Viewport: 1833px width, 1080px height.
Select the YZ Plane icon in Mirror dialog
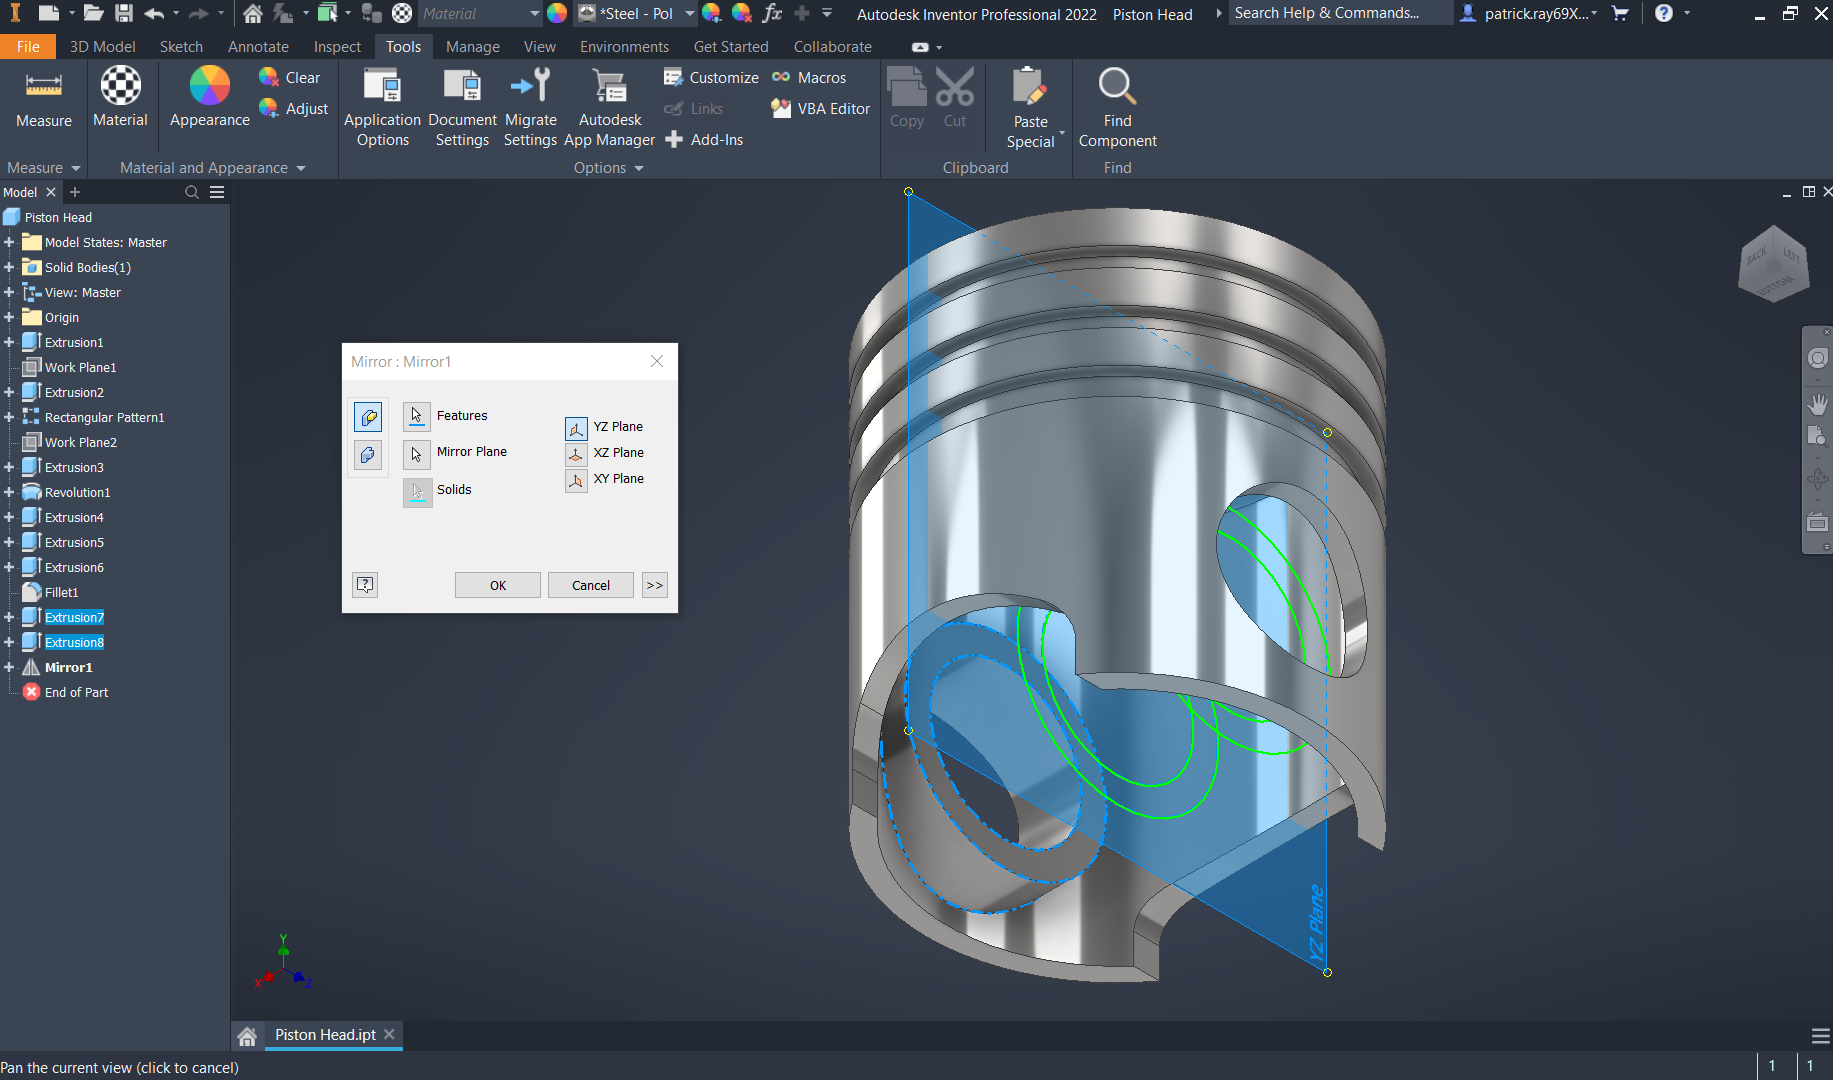coord(576,428)
